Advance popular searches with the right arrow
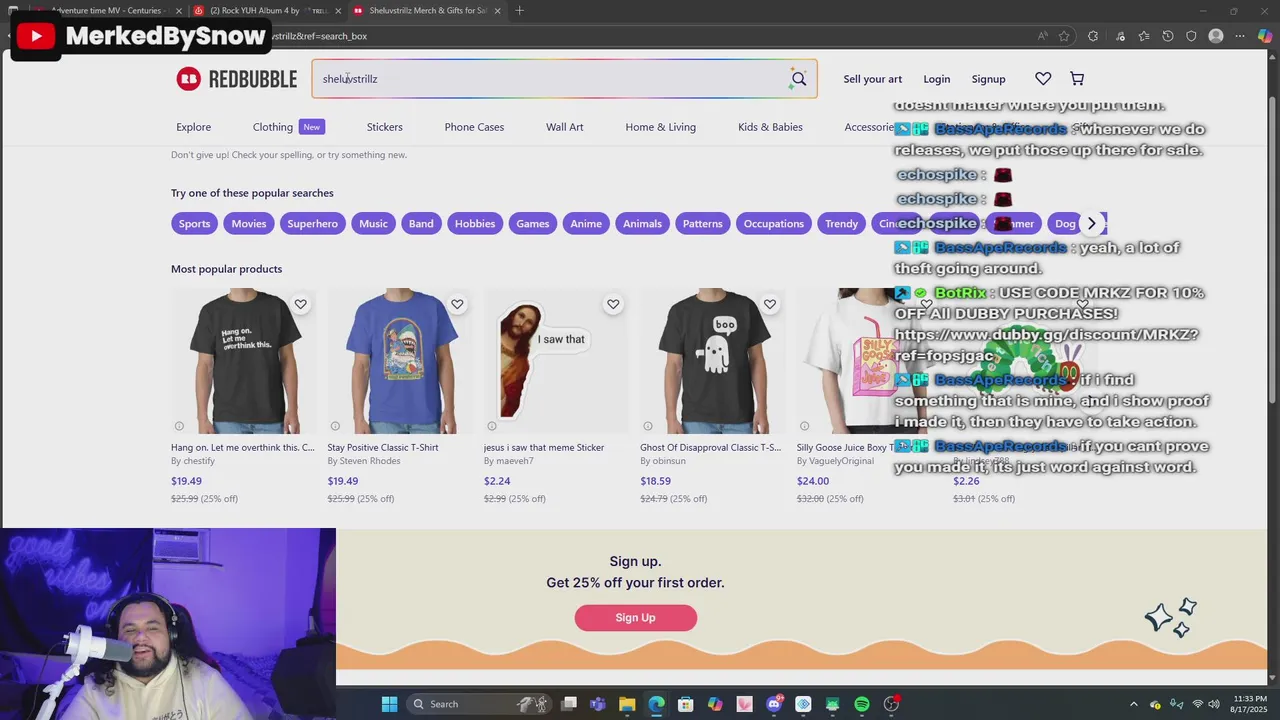The height and width of the screenshot is (720, 1280). (1092, 223)
